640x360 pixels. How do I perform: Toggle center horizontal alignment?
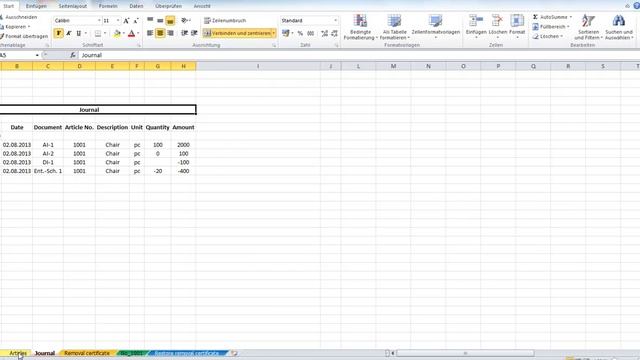point(160,33)
